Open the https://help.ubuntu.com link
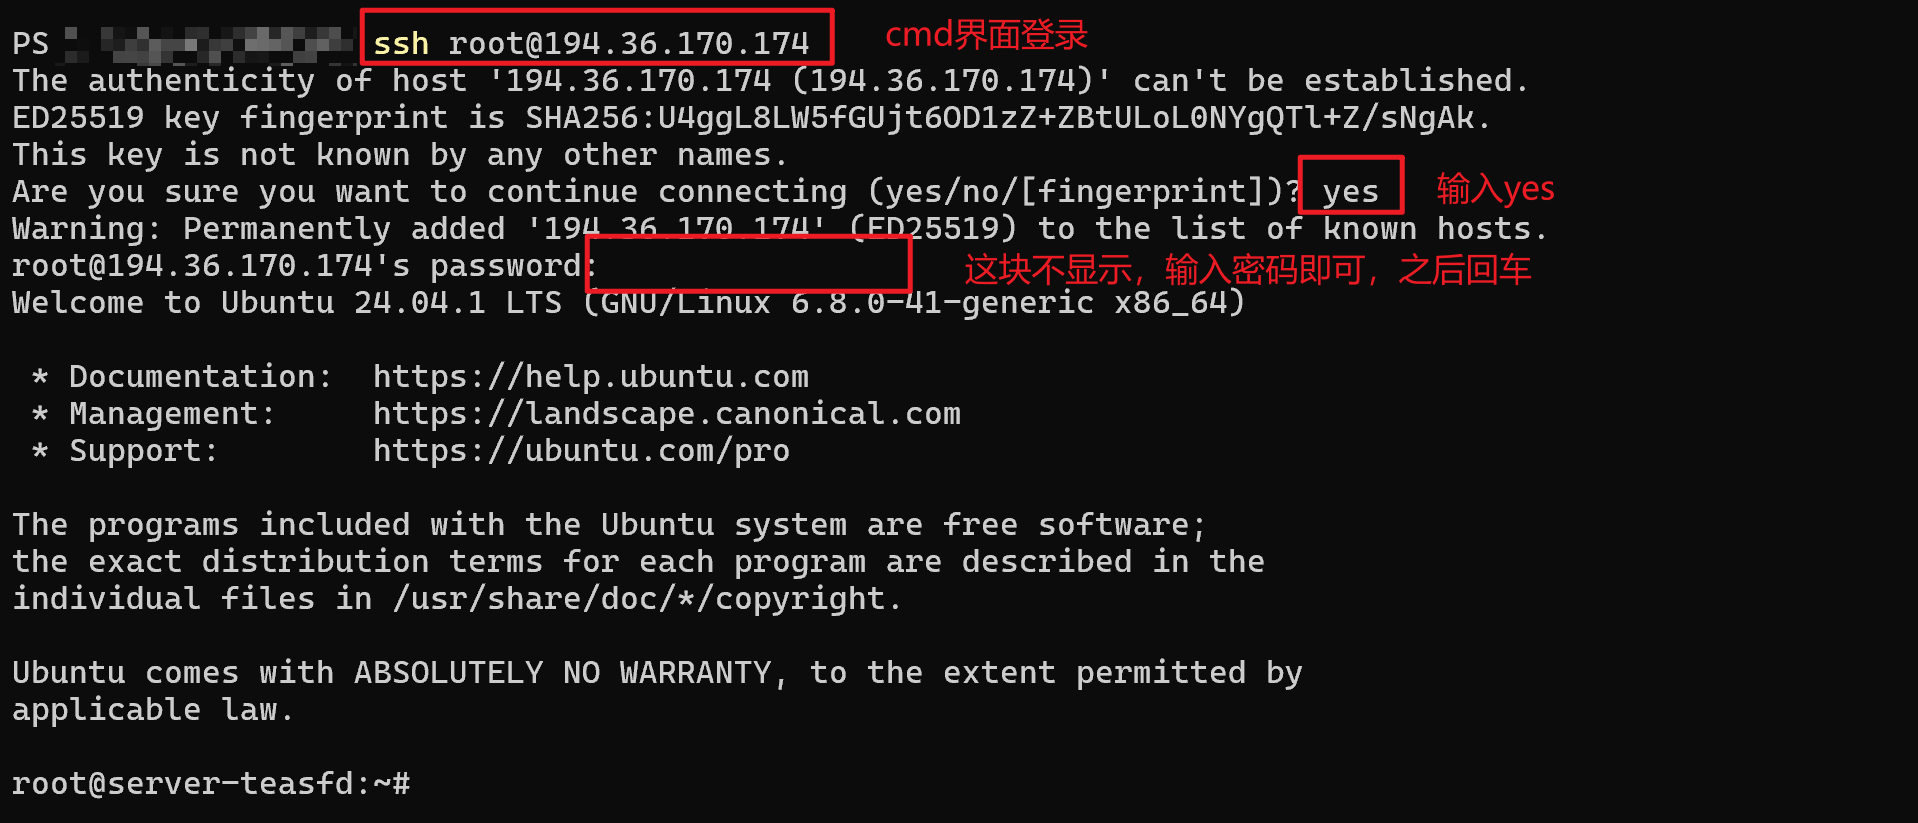This screenshot has width=1918, height=823. [591, 377]
